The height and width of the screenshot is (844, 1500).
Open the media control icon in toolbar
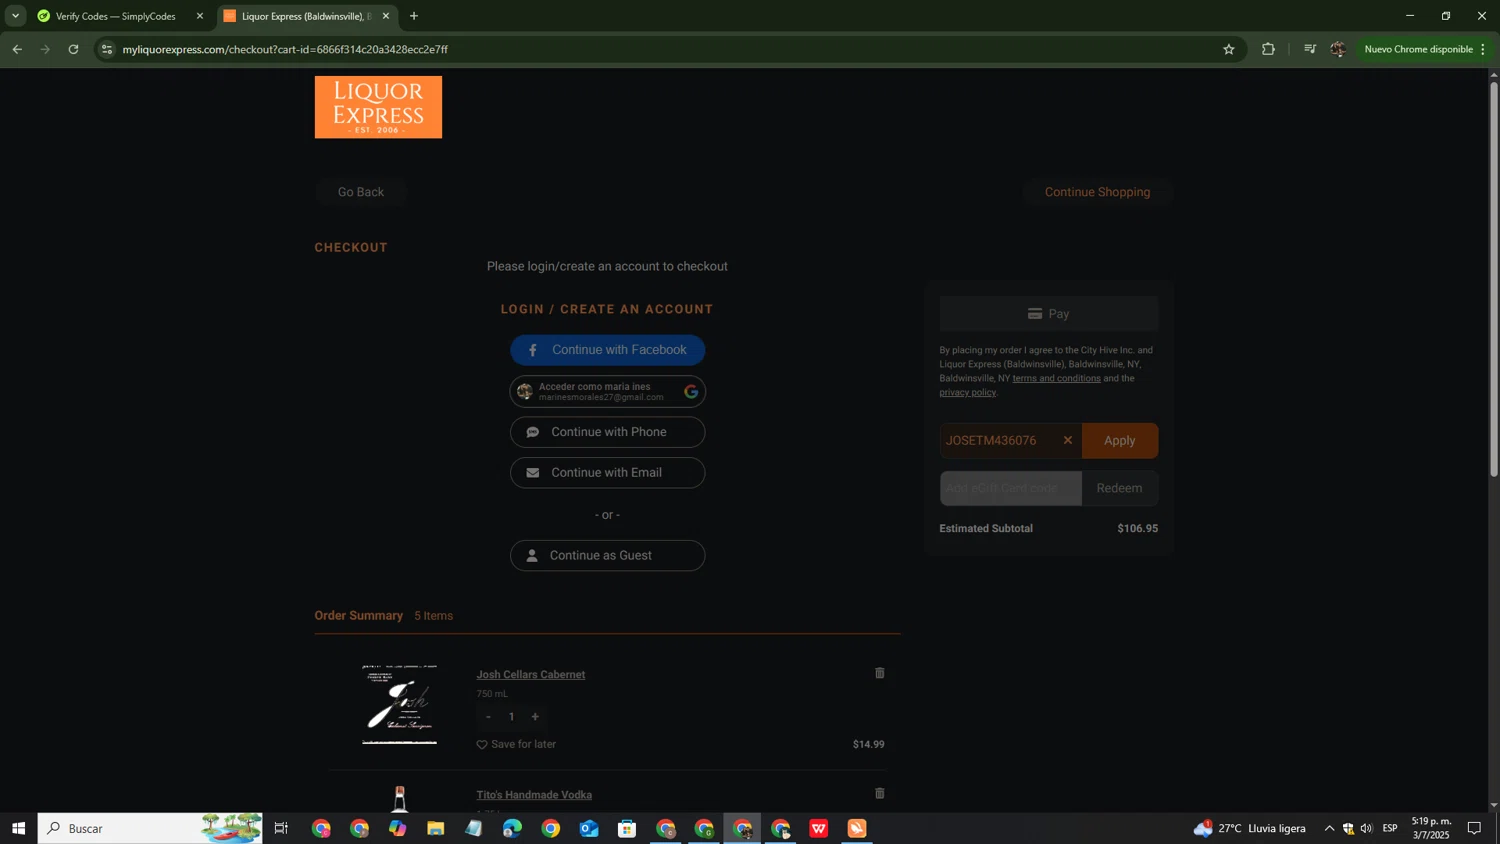pos(1309,49)
